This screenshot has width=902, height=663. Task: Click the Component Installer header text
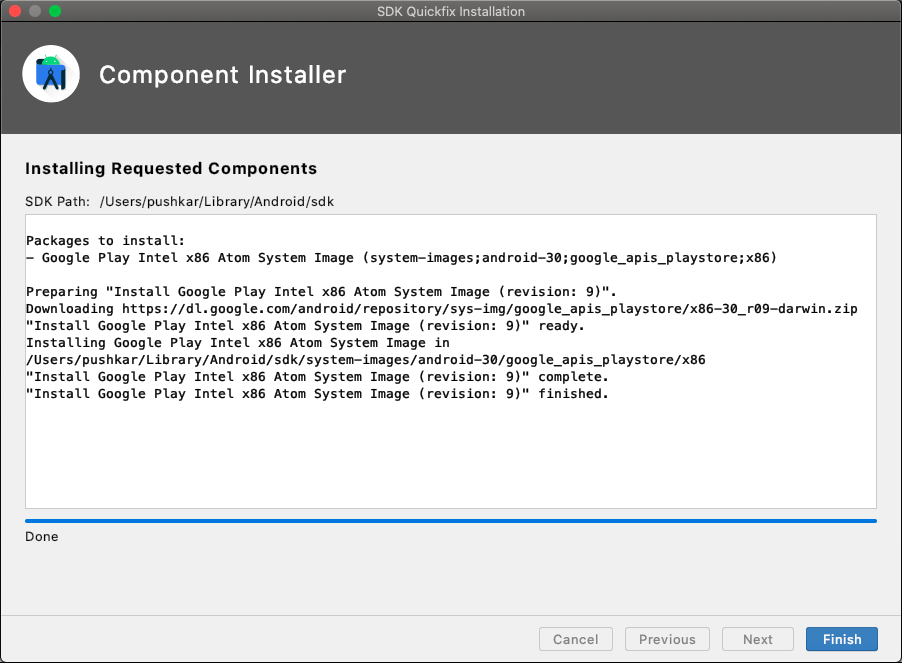pos(223,75)
